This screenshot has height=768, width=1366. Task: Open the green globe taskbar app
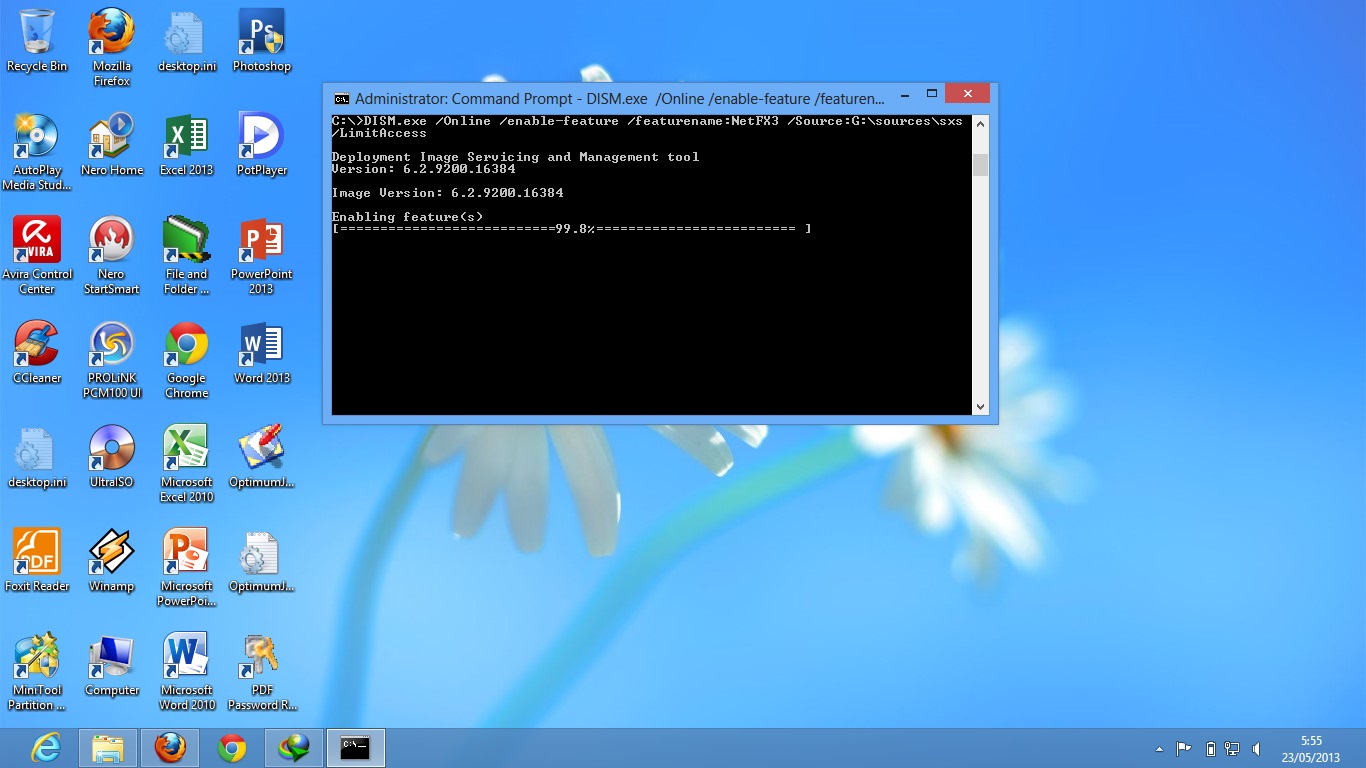click(294, 748)
